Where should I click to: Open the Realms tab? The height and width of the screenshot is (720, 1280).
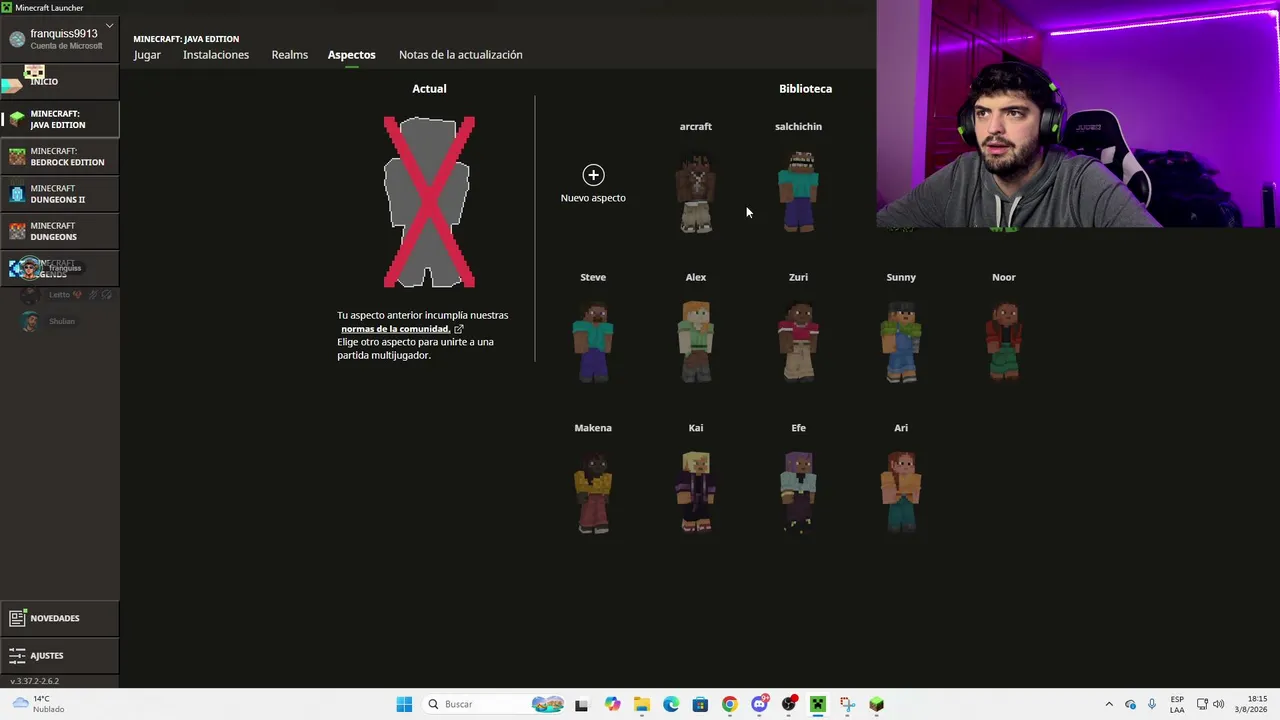point(290,55)
